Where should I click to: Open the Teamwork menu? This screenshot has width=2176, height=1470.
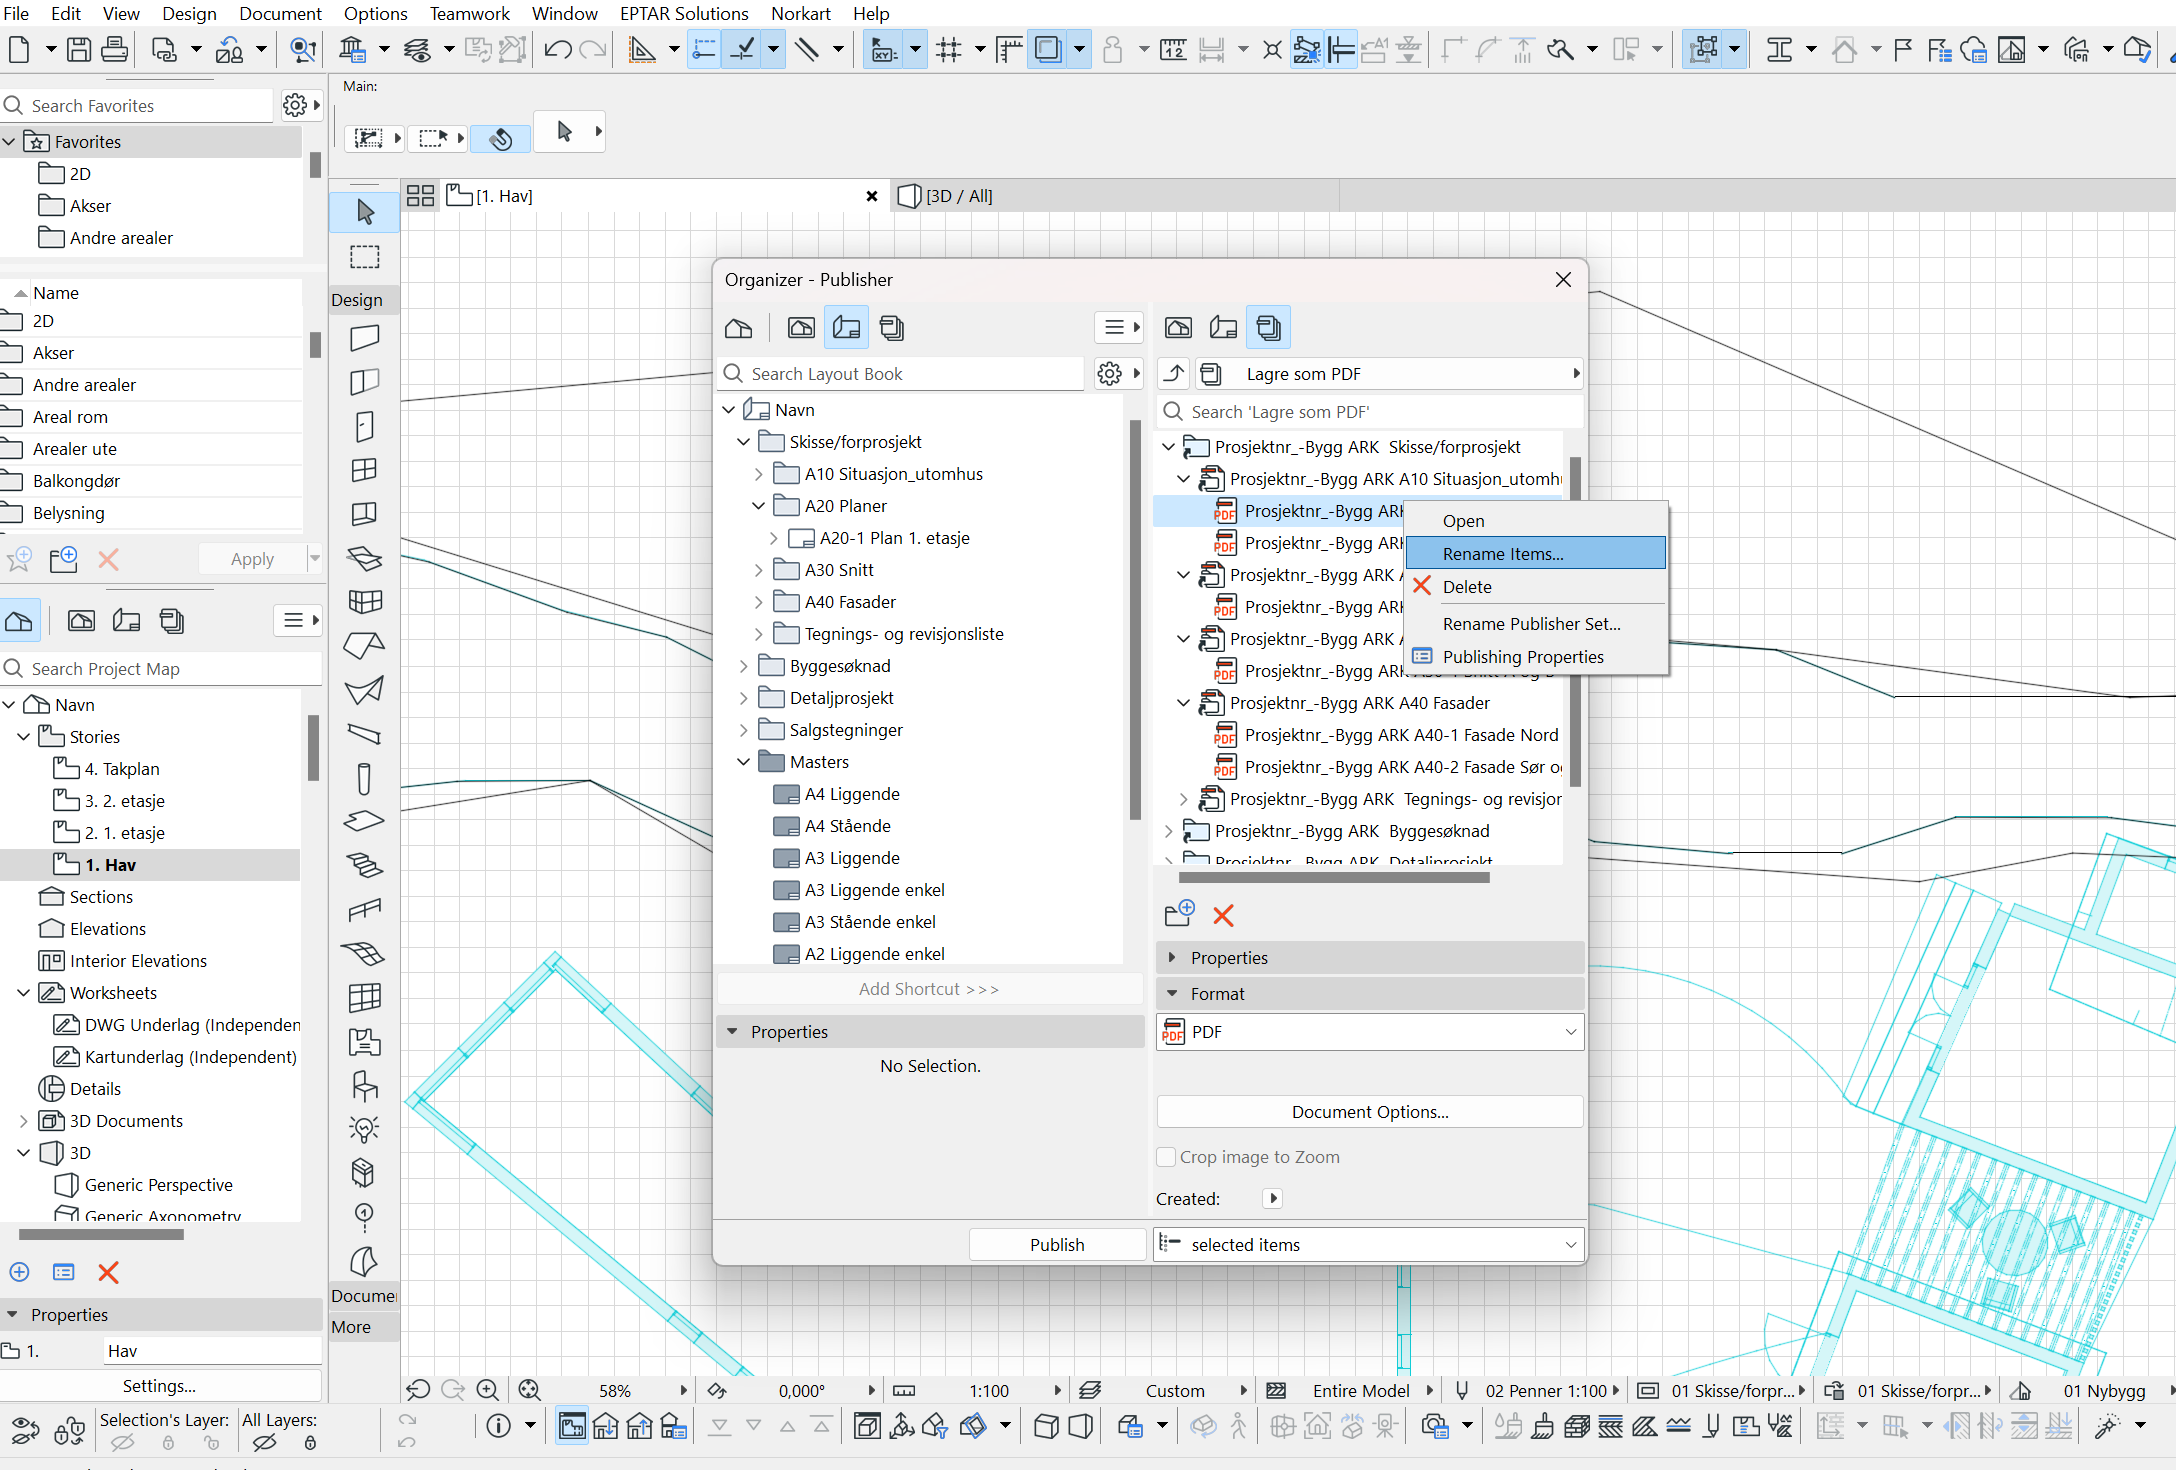(x=469, y=13)
